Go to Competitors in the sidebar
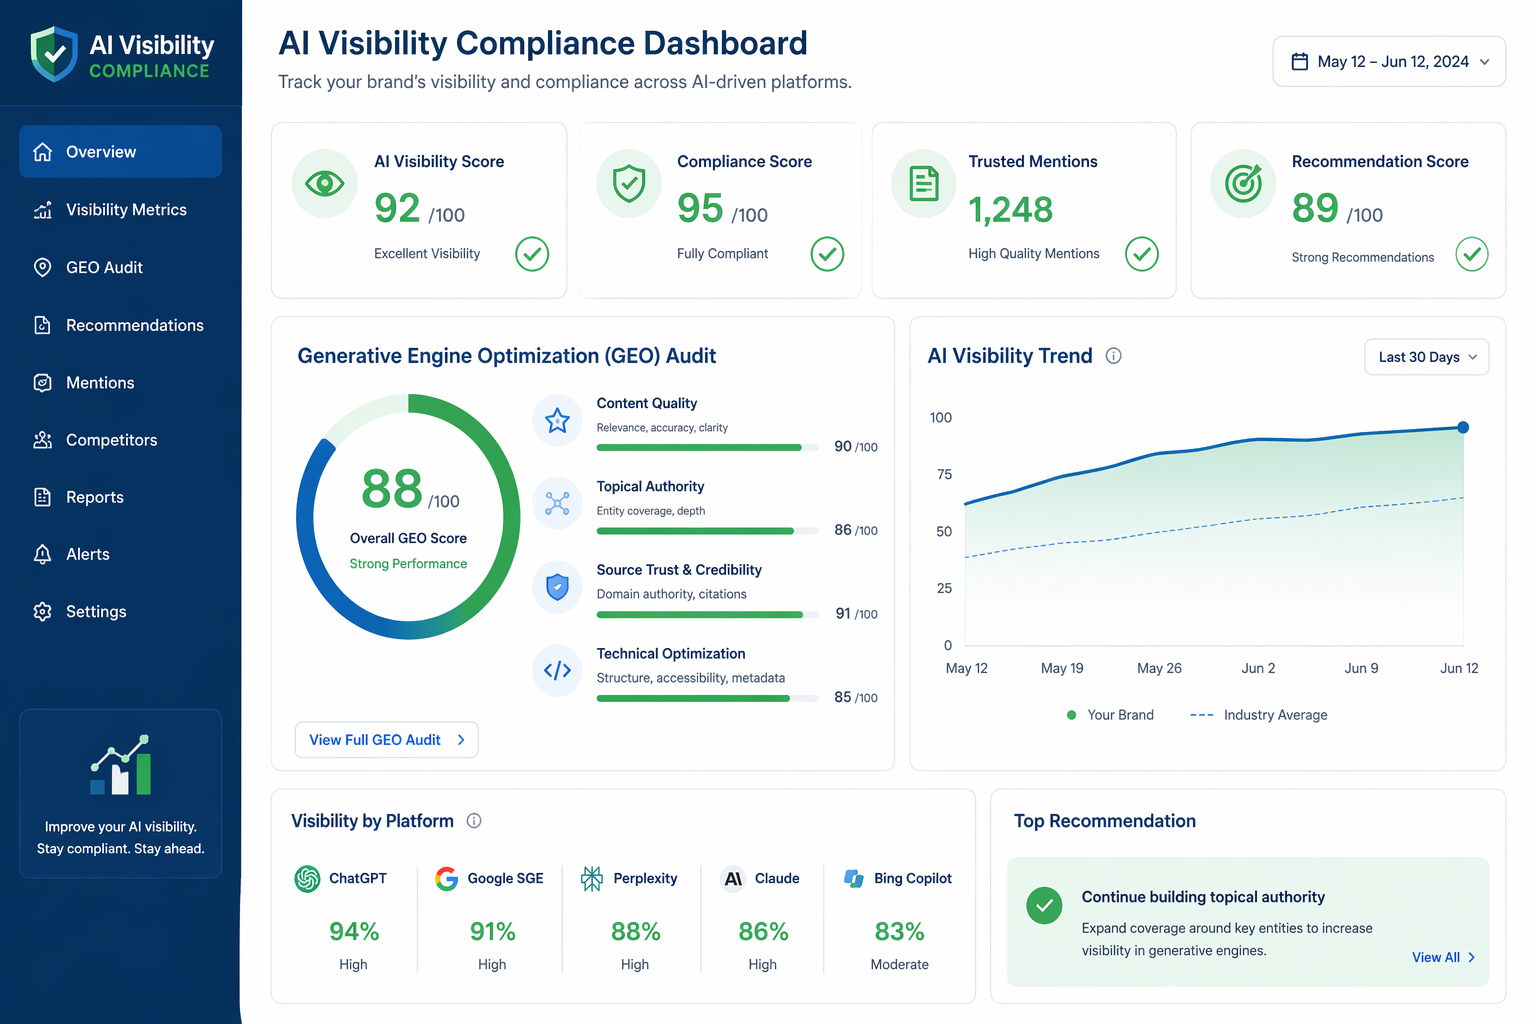Viewport: 1536px width, 1024px height. pyautogui.click(x=120, y=440)
